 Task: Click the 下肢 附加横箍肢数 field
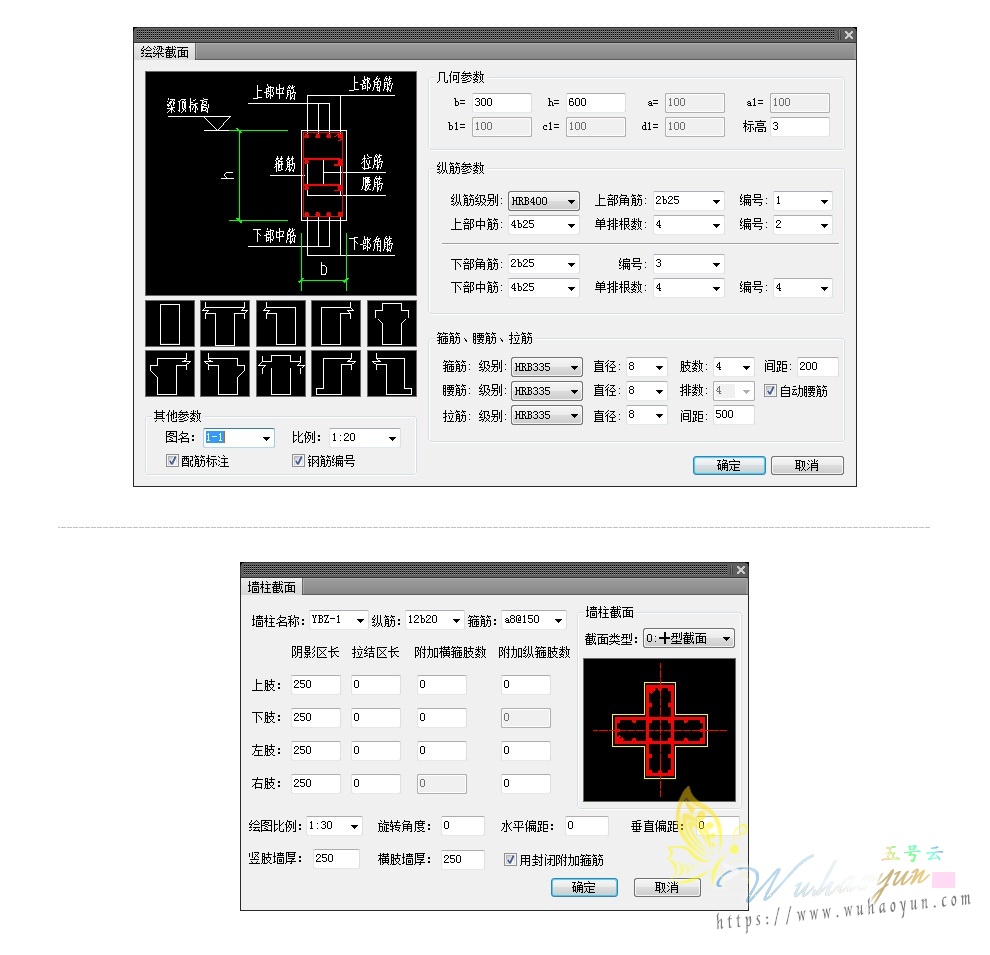click(x=442, y=718)
